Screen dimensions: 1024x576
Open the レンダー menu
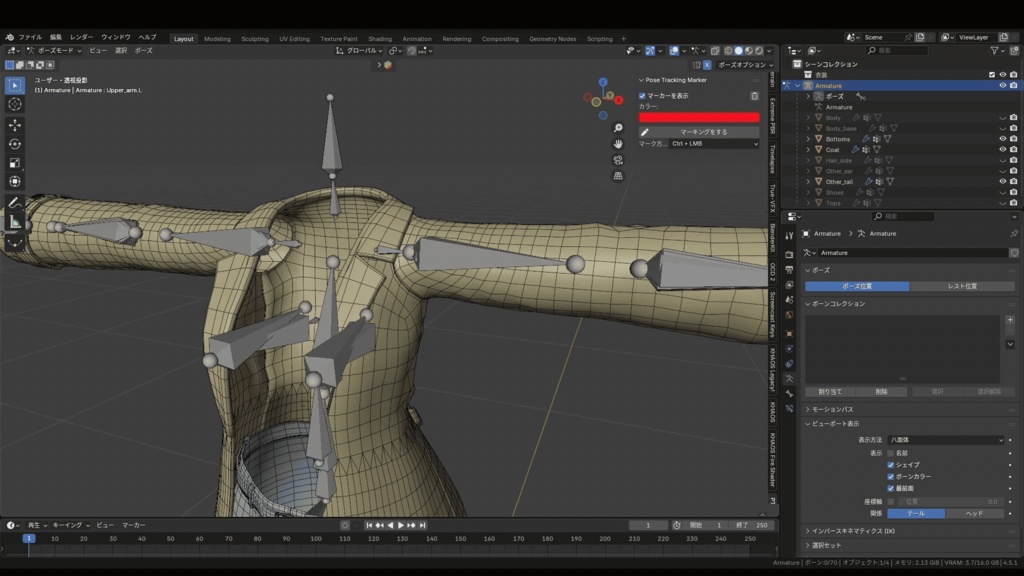81,37
